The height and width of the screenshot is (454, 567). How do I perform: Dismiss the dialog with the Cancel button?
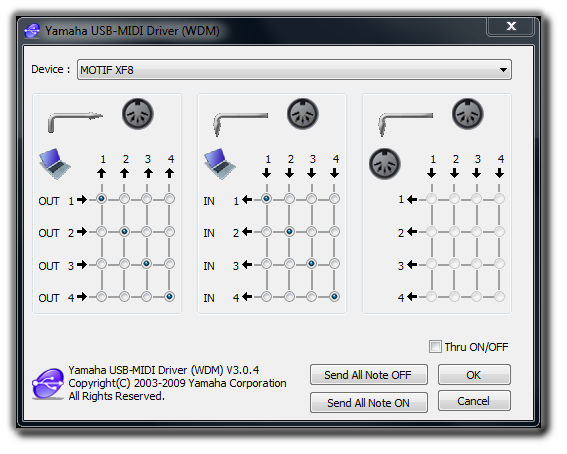point(474,401)
